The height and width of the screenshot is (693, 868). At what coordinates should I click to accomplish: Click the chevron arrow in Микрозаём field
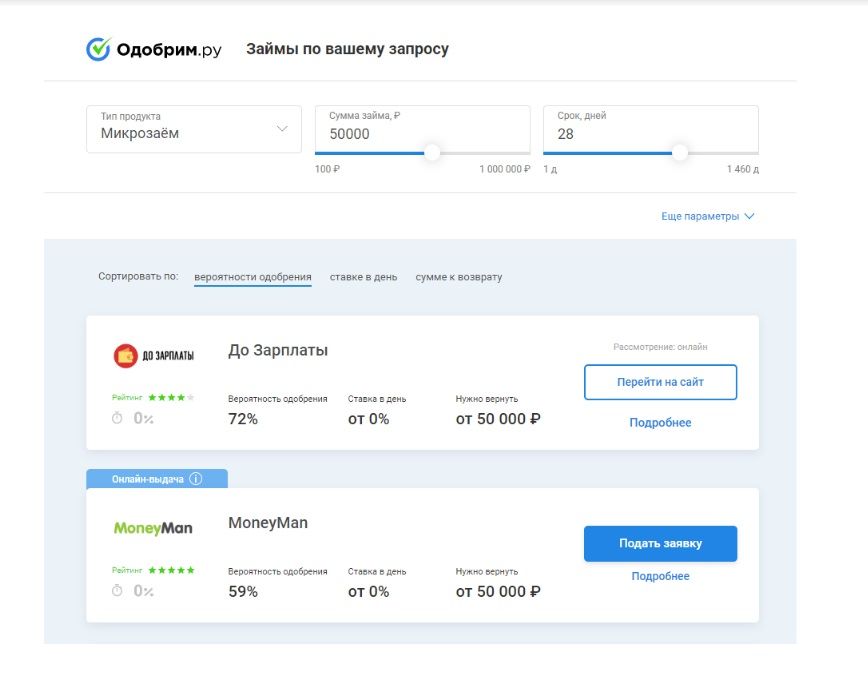(x=282, y=129)
